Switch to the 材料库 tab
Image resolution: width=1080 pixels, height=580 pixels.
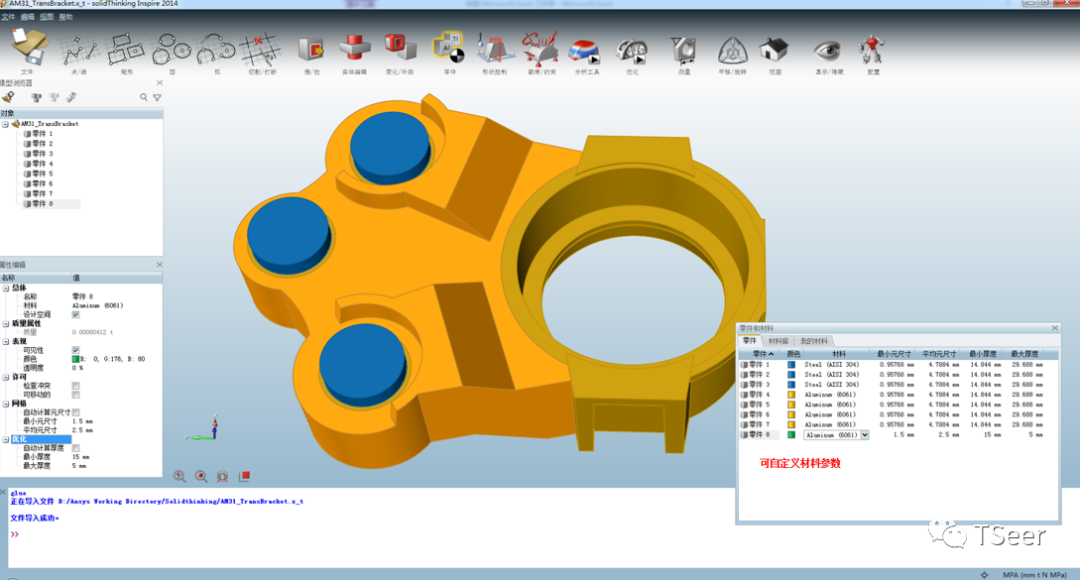click(x=778, y=341)
